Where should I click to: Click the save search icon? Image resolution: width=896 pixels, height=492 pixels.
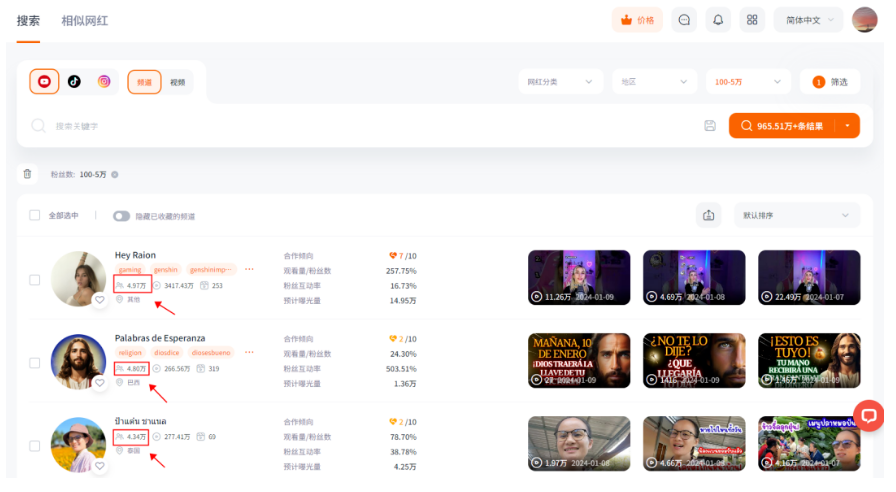click(x=710, y=126)
